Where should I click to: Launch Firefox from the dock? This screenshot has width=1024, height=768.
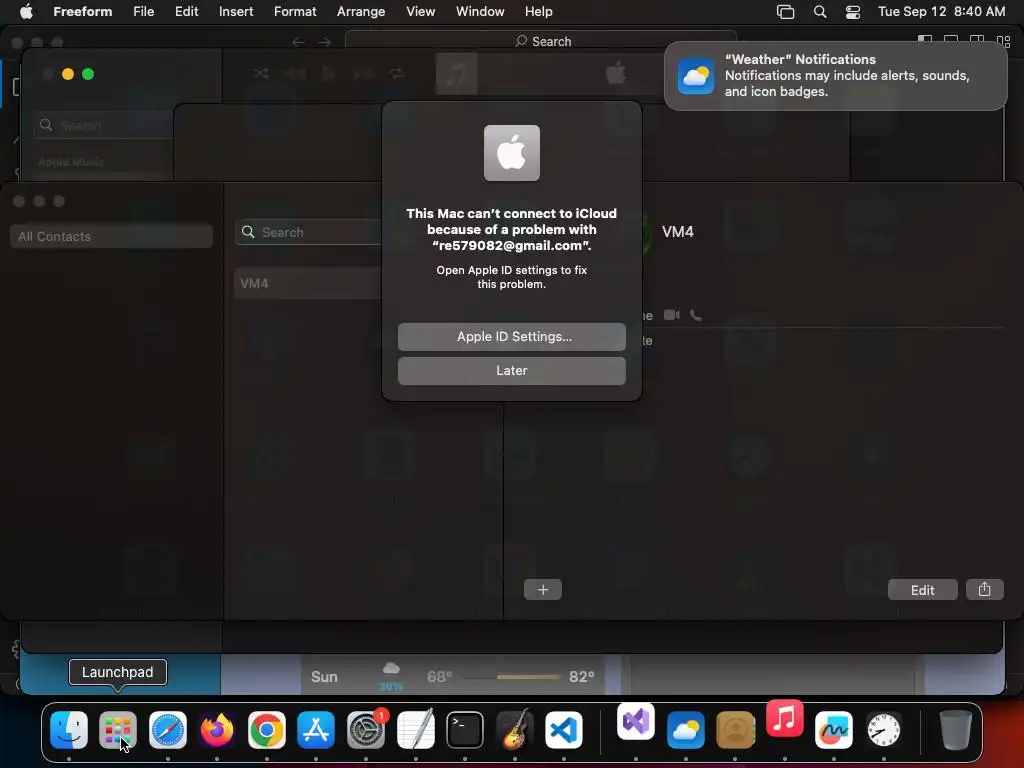tap(217, 729)
